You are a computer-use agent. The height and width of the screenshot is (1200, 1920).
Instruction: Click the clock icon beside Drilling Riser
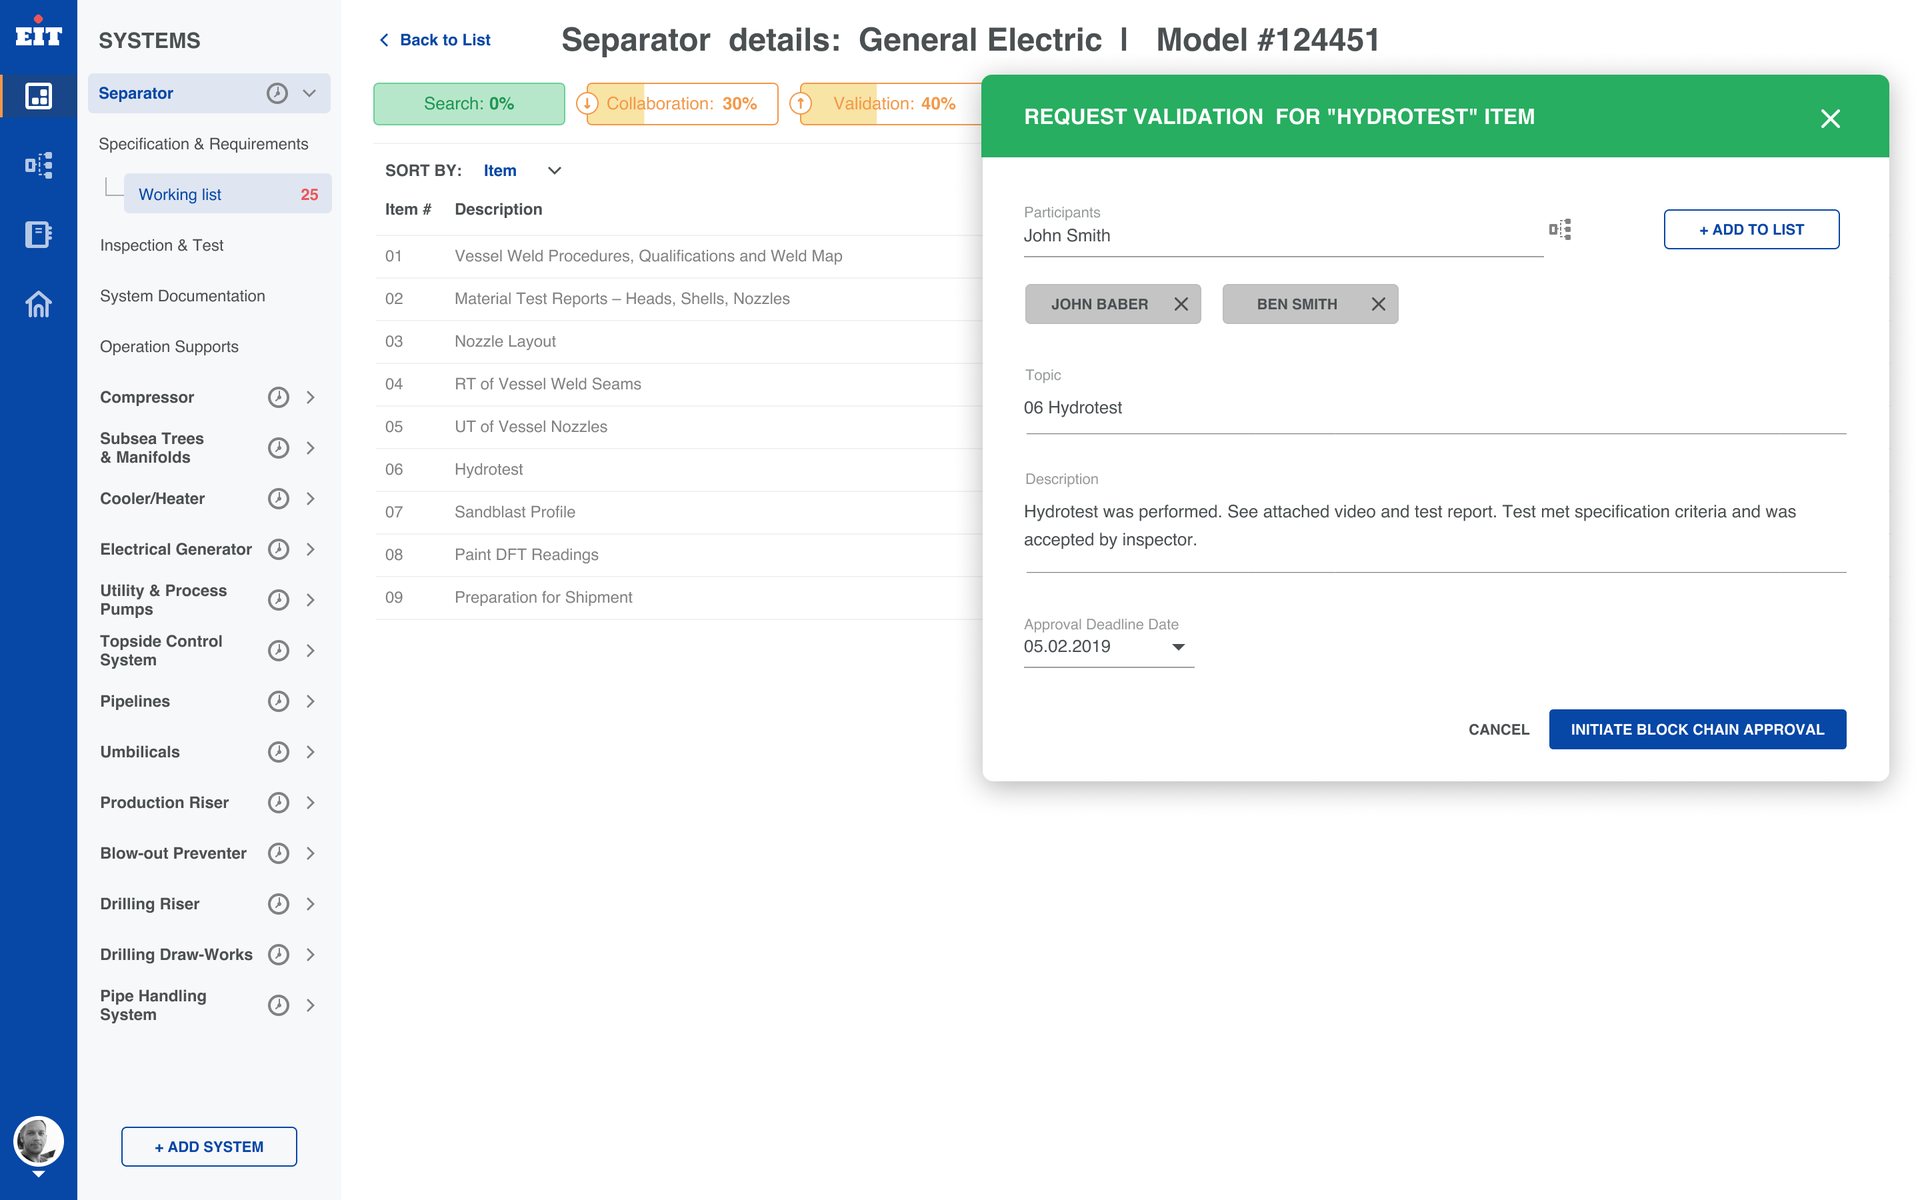click(x=278, y=904)
